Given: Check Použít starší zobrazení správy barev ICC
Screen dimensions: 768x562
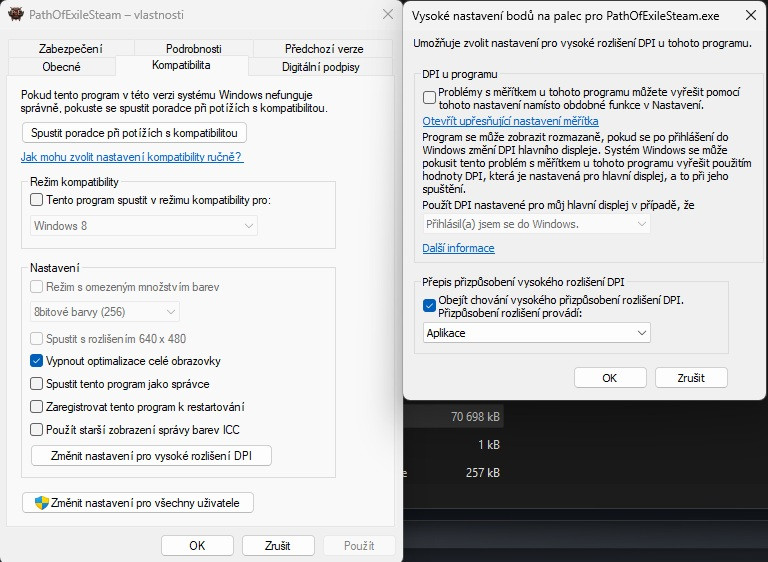Looking at the screenshot, I should click(x=36, y=430).
